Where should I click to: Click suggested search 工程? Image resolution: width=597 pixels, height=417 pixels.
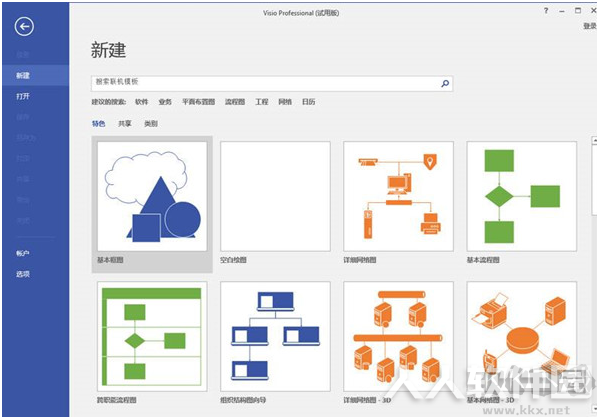tap(262, 102)
